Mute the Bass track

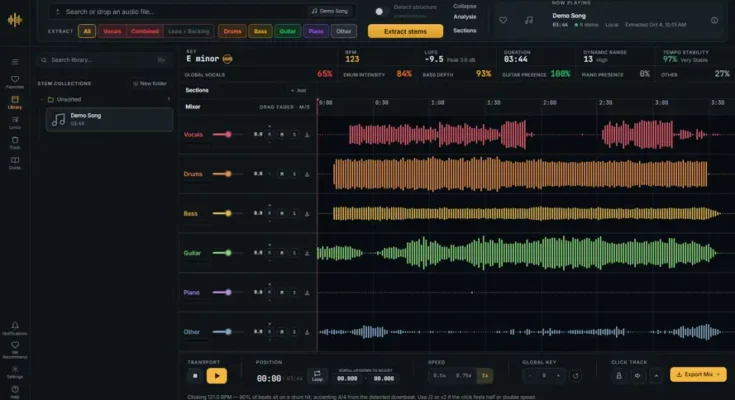coord(282,213)
